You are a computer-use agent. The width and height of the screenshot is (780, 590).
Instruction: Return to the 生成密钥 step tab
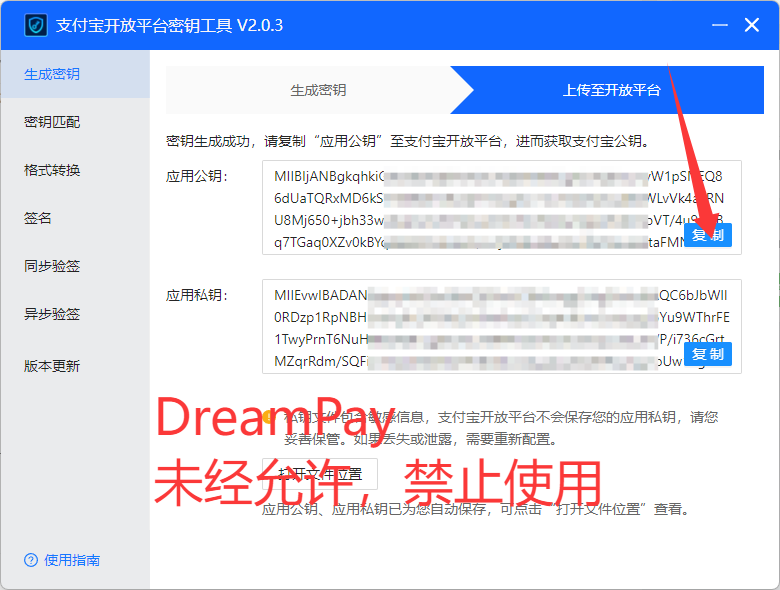click(x=318, y=90)
